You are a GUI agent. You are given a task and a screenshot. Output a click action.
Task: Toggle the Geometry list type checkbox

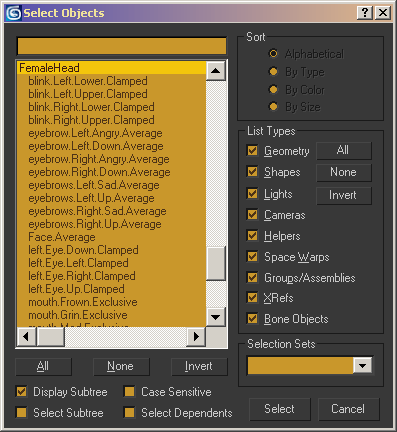click(x=252, y=151)
